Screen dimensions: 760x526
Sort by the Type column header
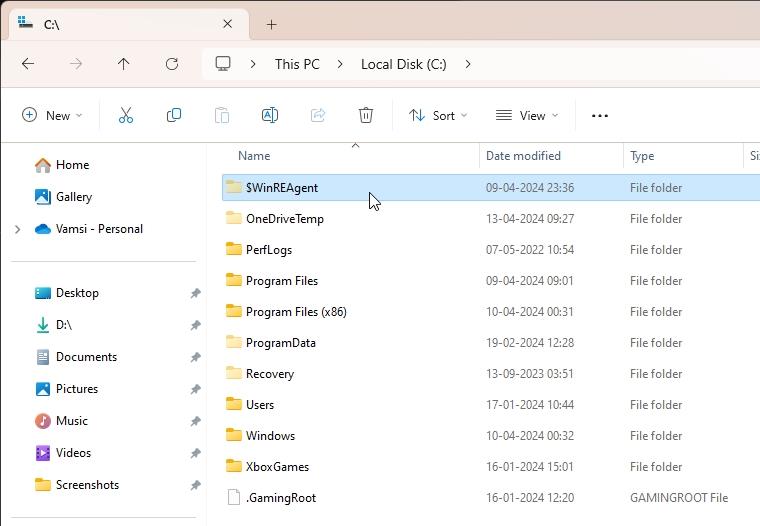coord(642,156)
